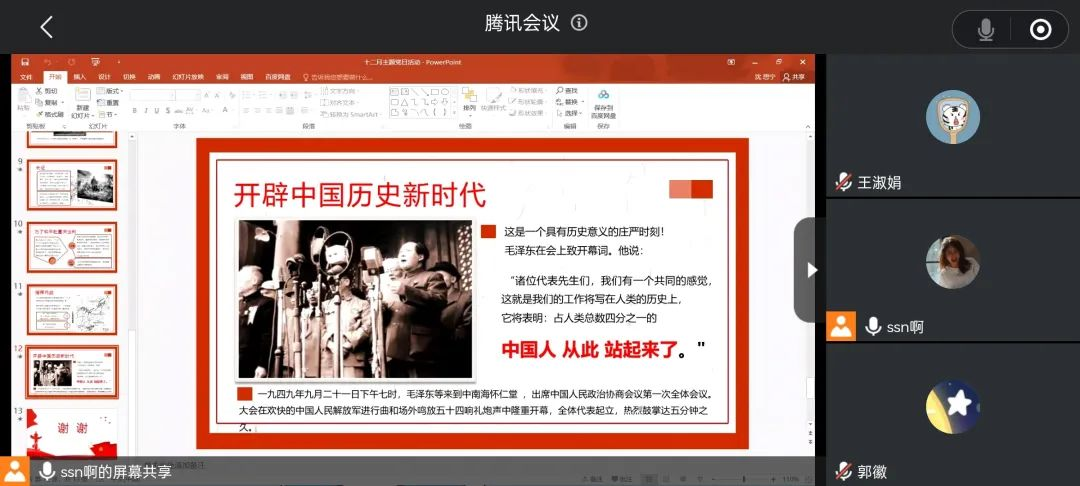Open the 插入 ribbon tab
The image size is (1080, 486).
[79, 77]
